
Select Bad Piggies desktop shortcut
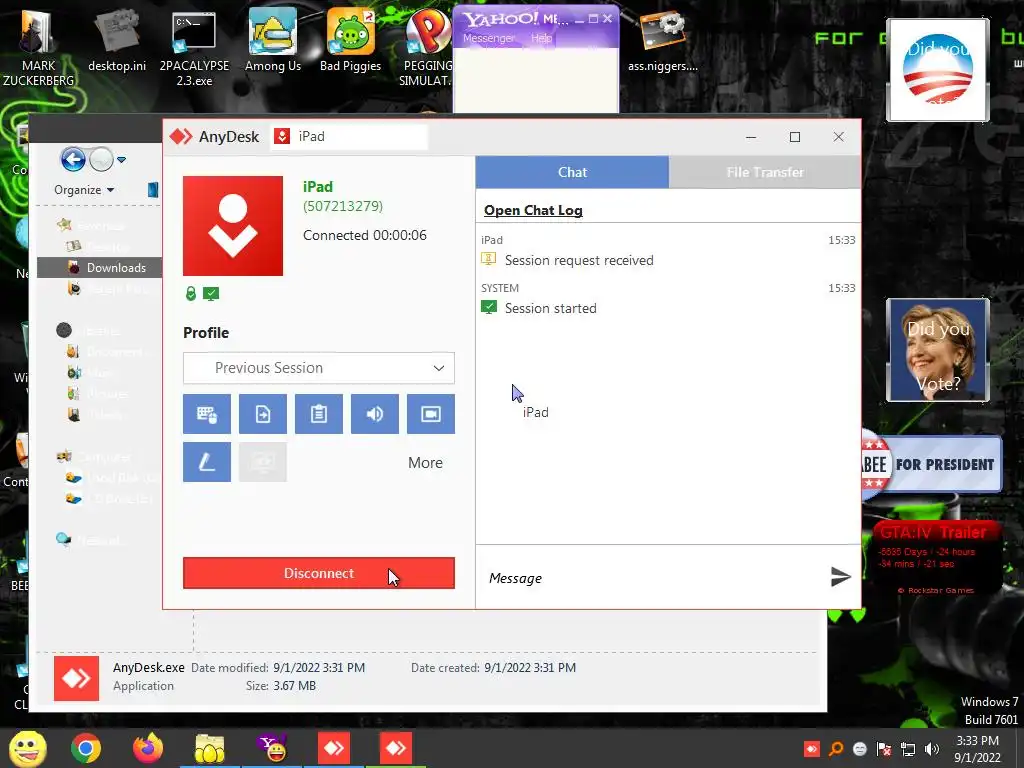point(351,42)
